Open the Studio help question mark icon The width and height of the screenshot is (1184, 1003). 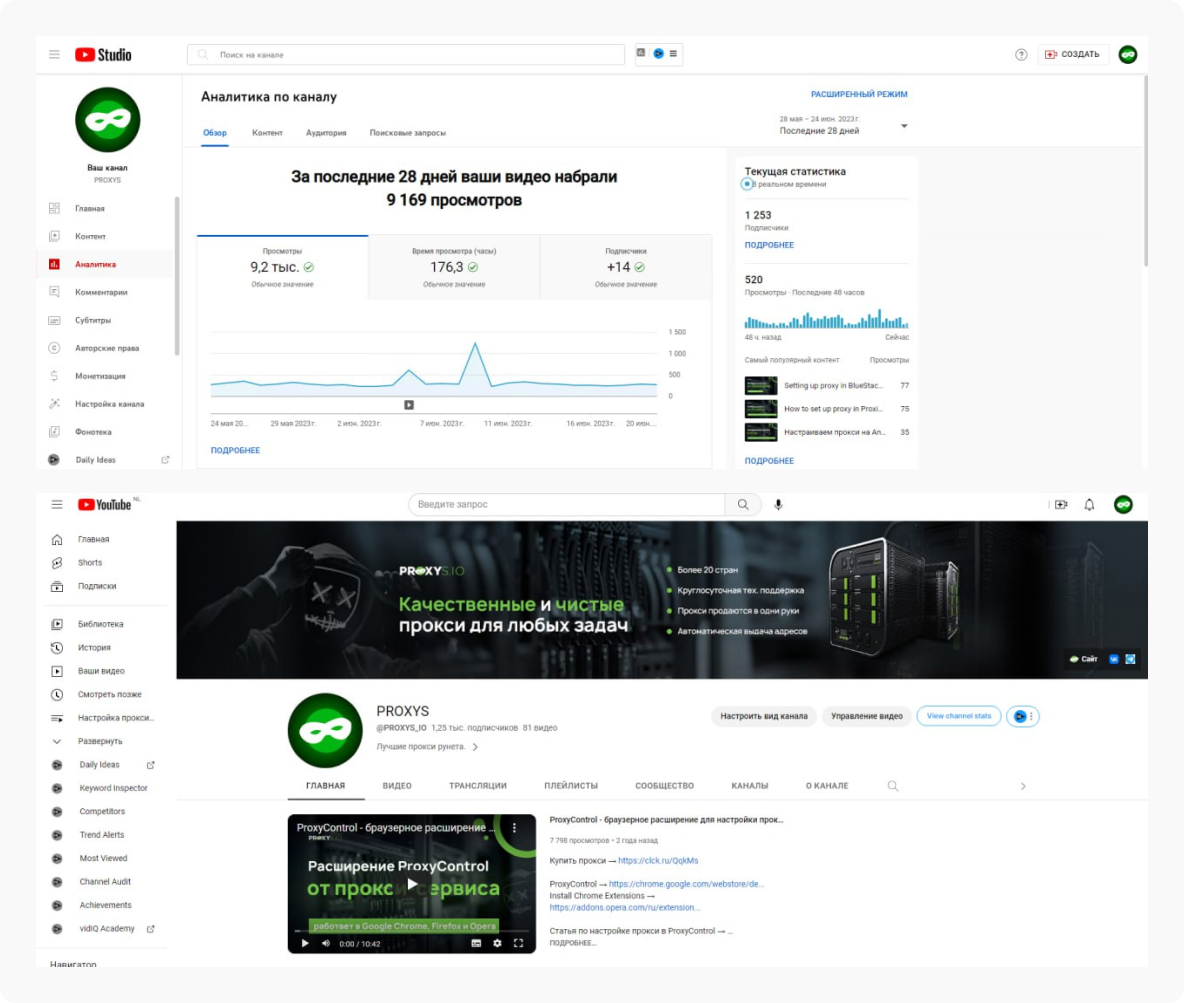1021,54
